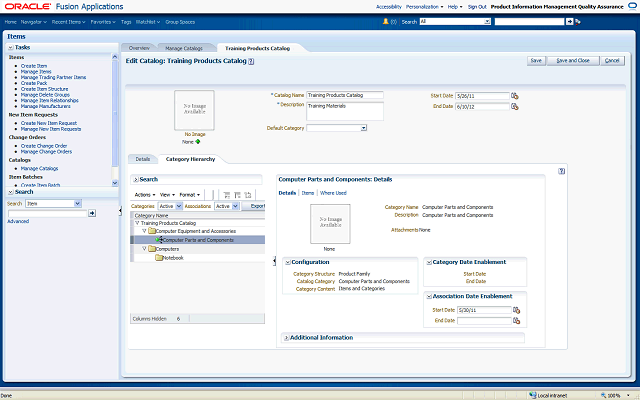This screenshot has width=640, height=400.
Task: Open the Association Start Date calendar icon
Action: (x=516, y=311)
